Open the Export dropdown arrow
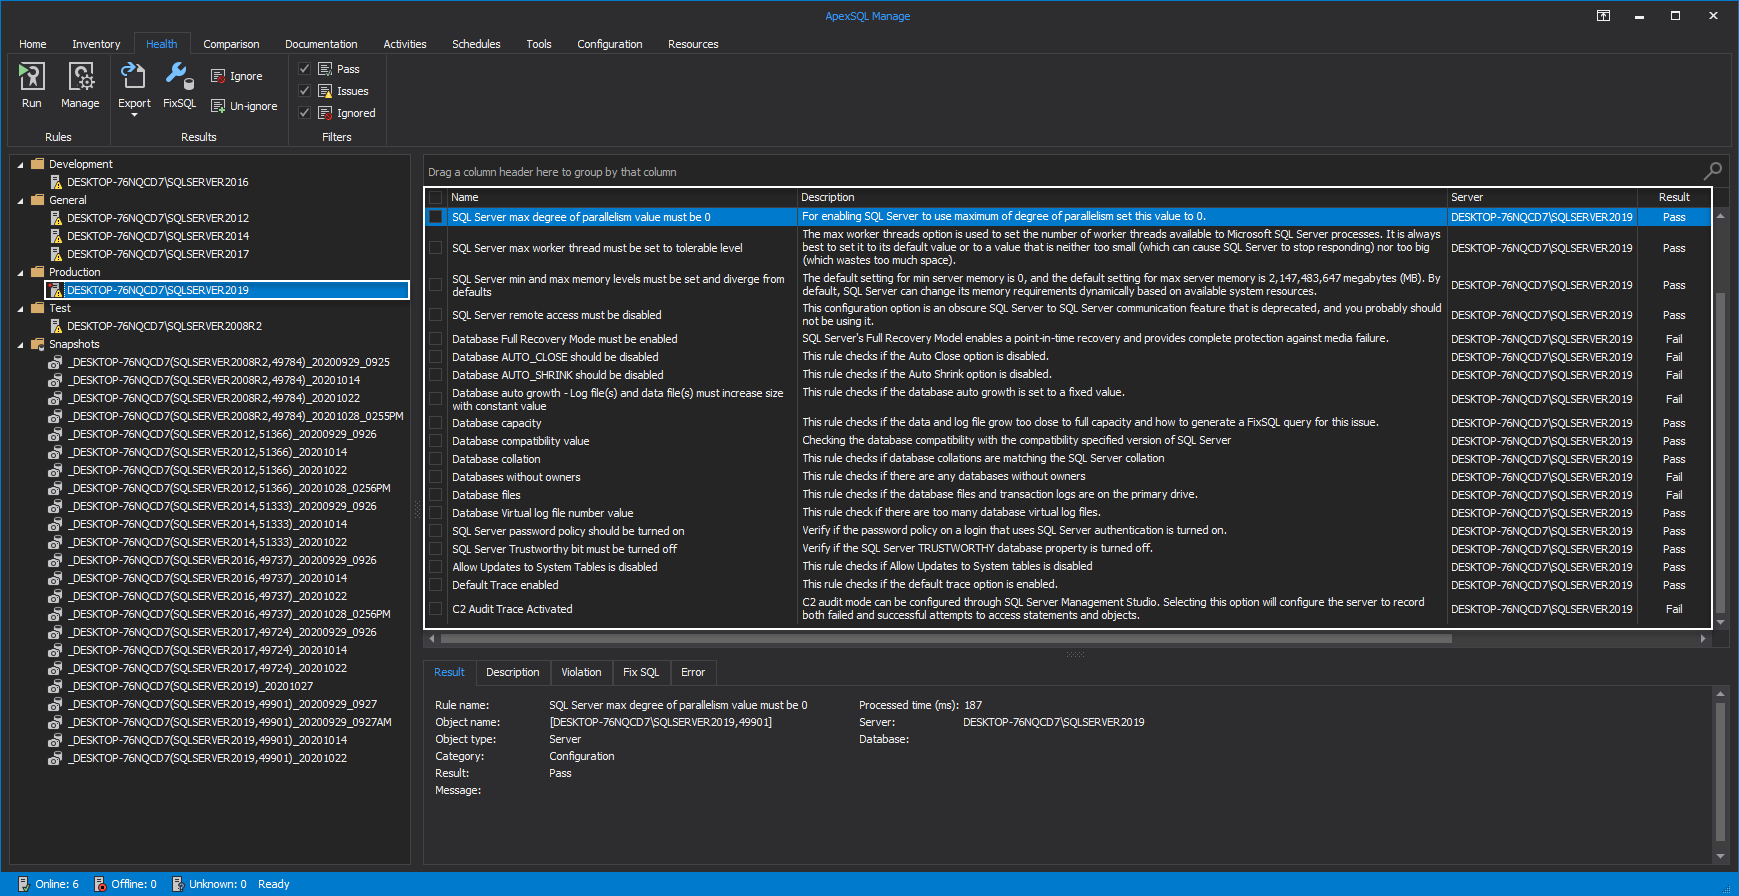This screenshot has height=896, width=1739. [x=134, y=116]
